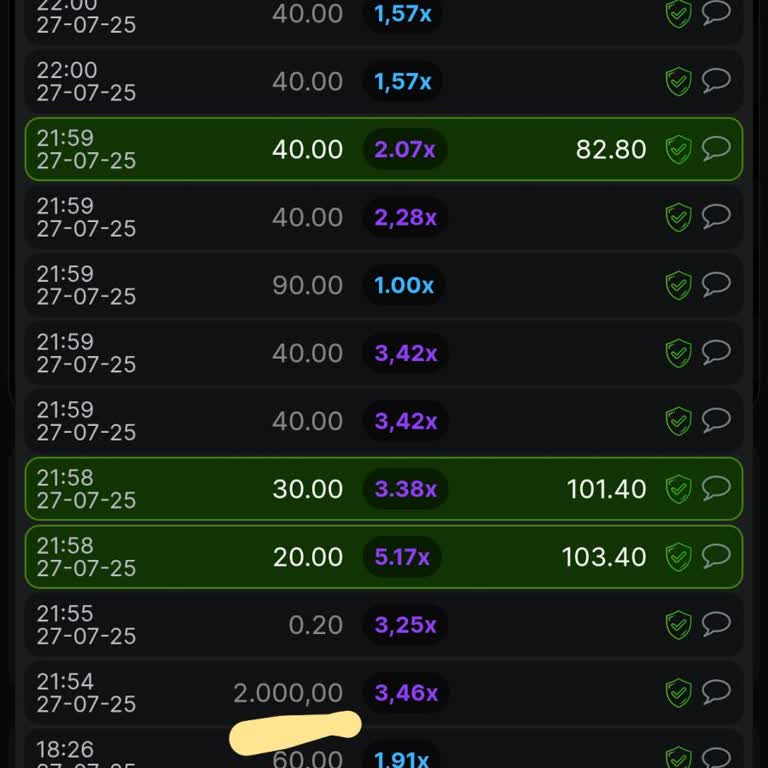Tap the 3.38x multiplier badge
The width and height of the screenshot is (768, 768).
pos(405,490)
